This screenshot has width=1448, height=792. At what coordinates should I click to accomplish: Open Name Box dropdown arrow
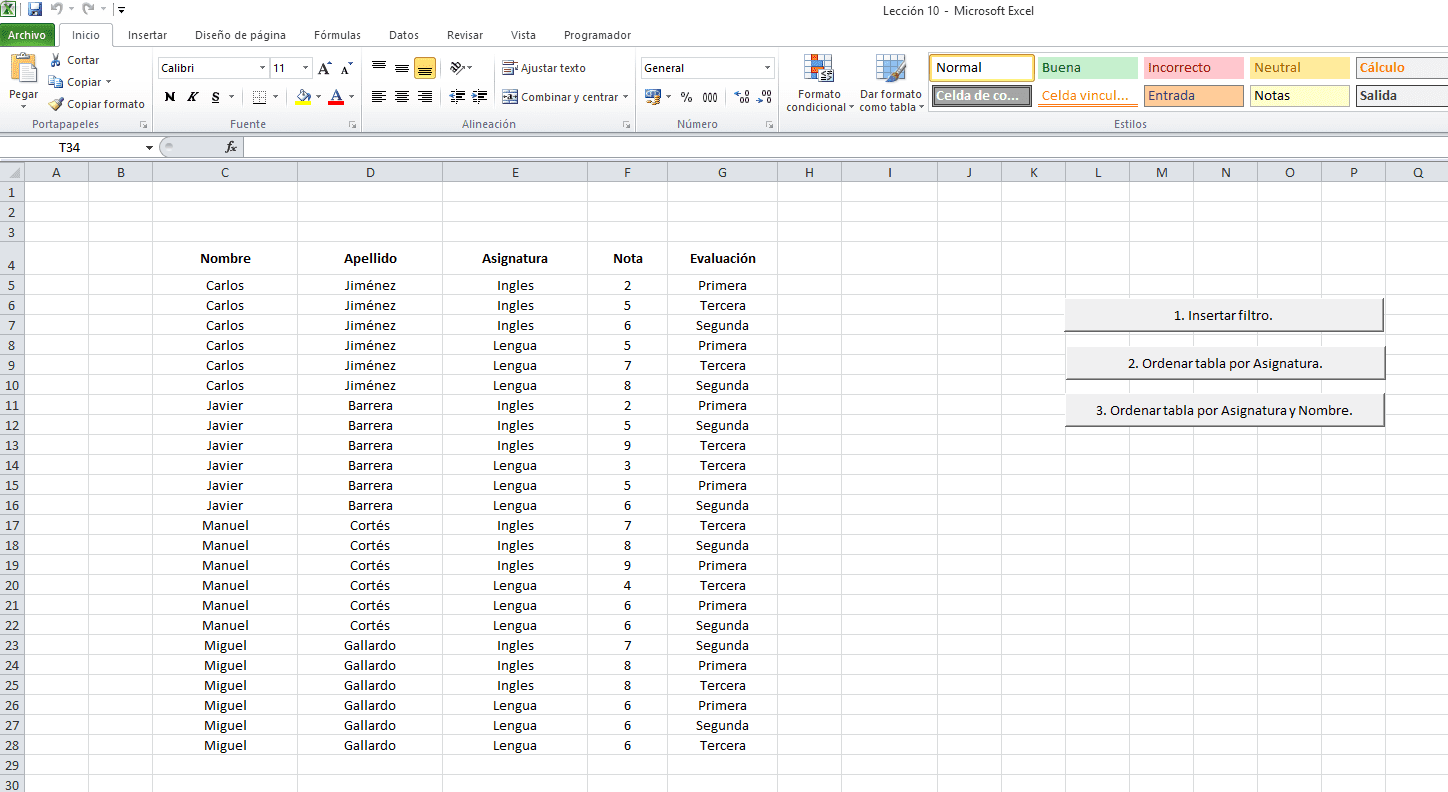click(x=149, y=147)
